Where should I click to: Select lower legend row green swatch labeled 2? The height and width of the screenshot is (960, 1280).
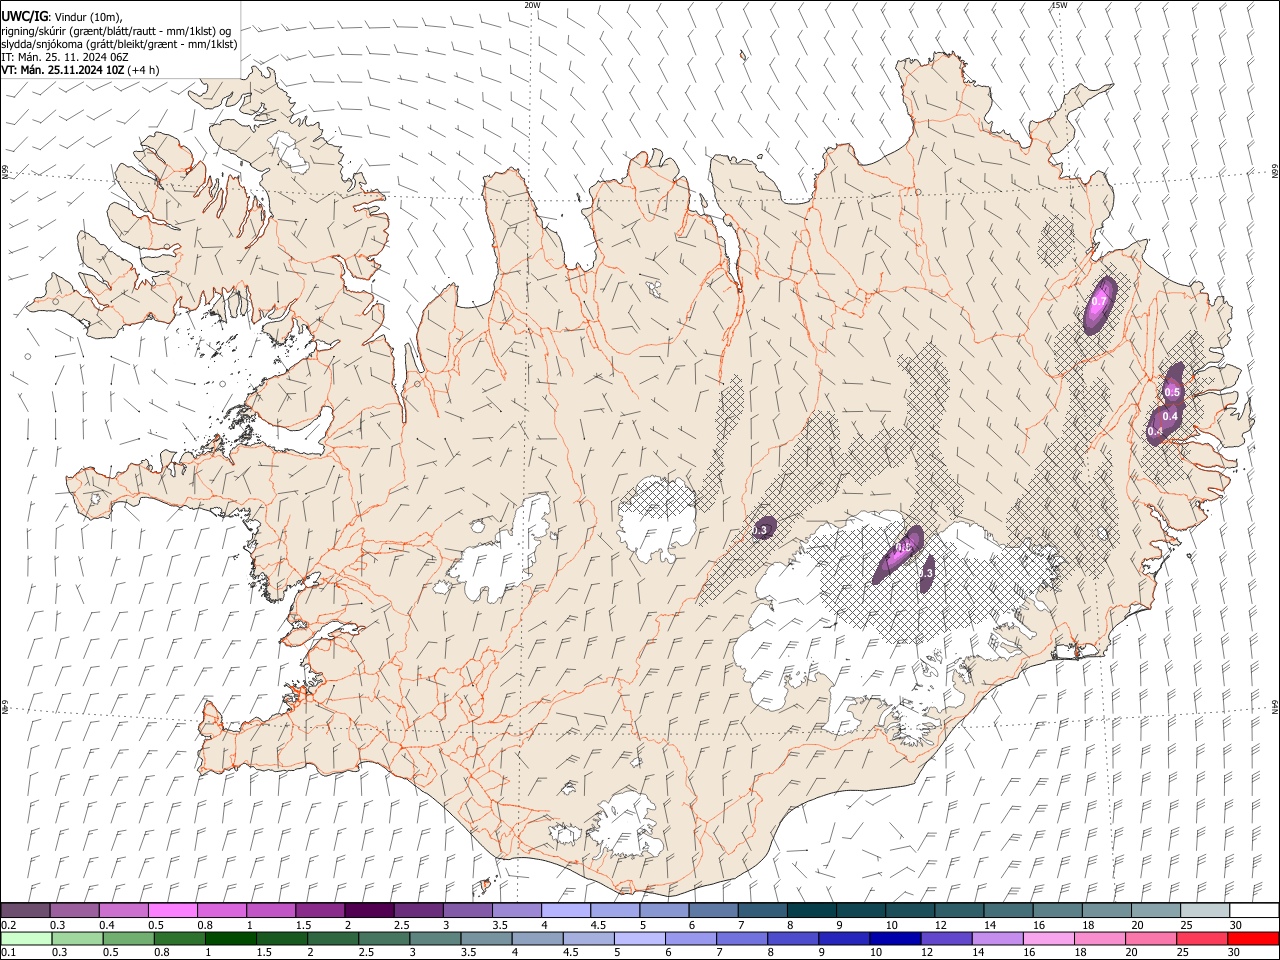(333, 938)
